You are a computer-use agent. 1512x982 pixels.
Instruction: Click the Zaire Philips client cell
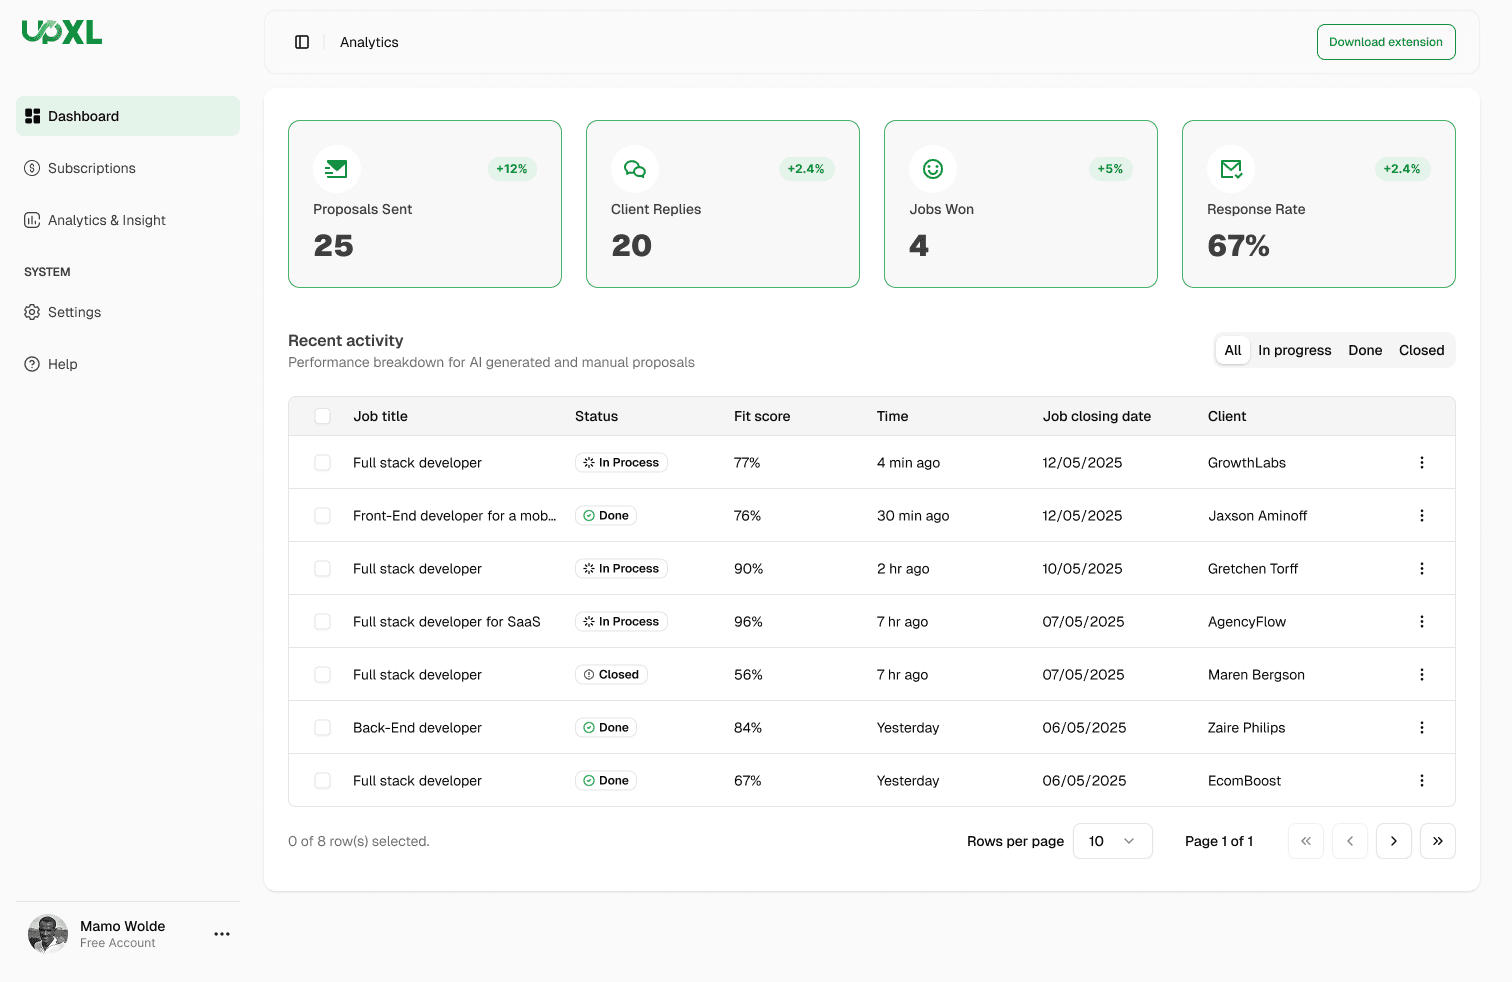coord(1246,727)
